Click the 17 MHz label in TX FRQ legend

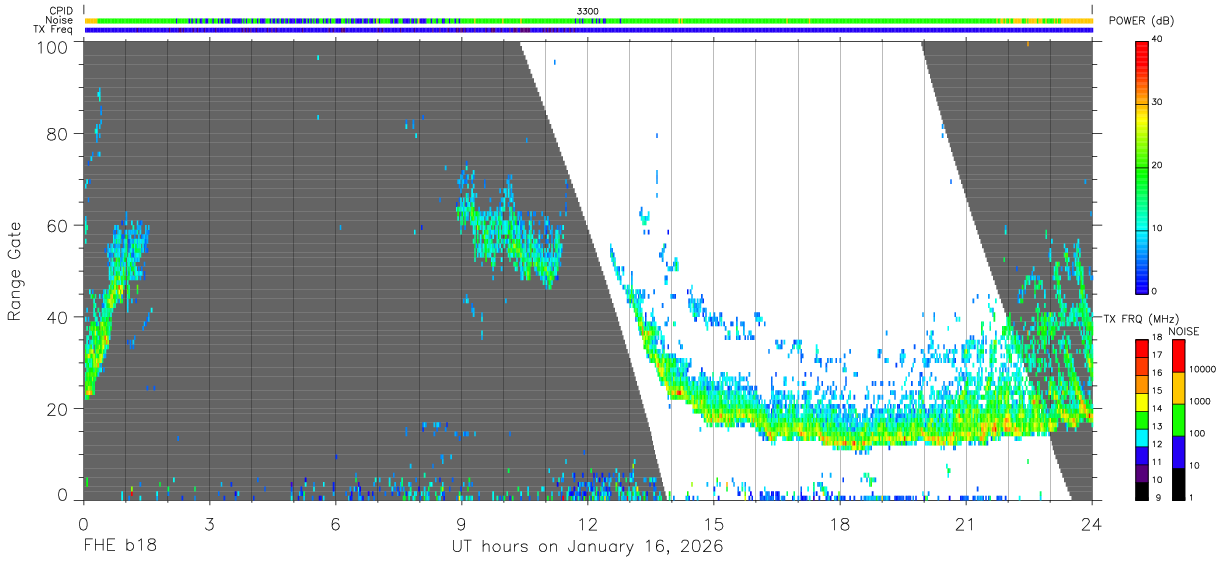[x=1157, y=355]
